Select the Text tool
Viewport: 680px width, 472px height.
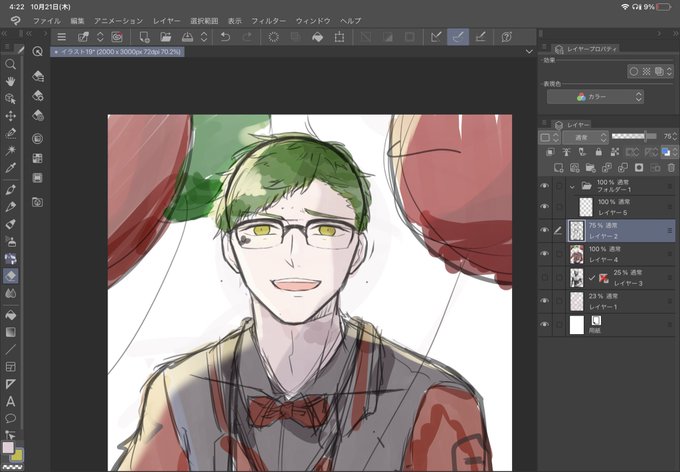point(10,401)
